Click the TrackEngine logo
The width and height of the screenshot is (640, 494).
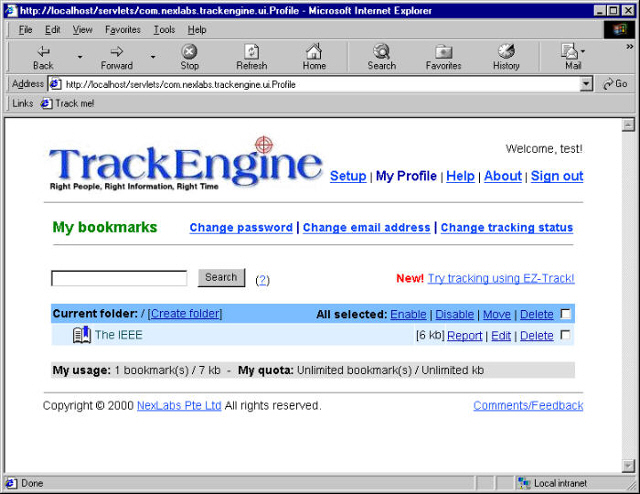pos(186,164)
